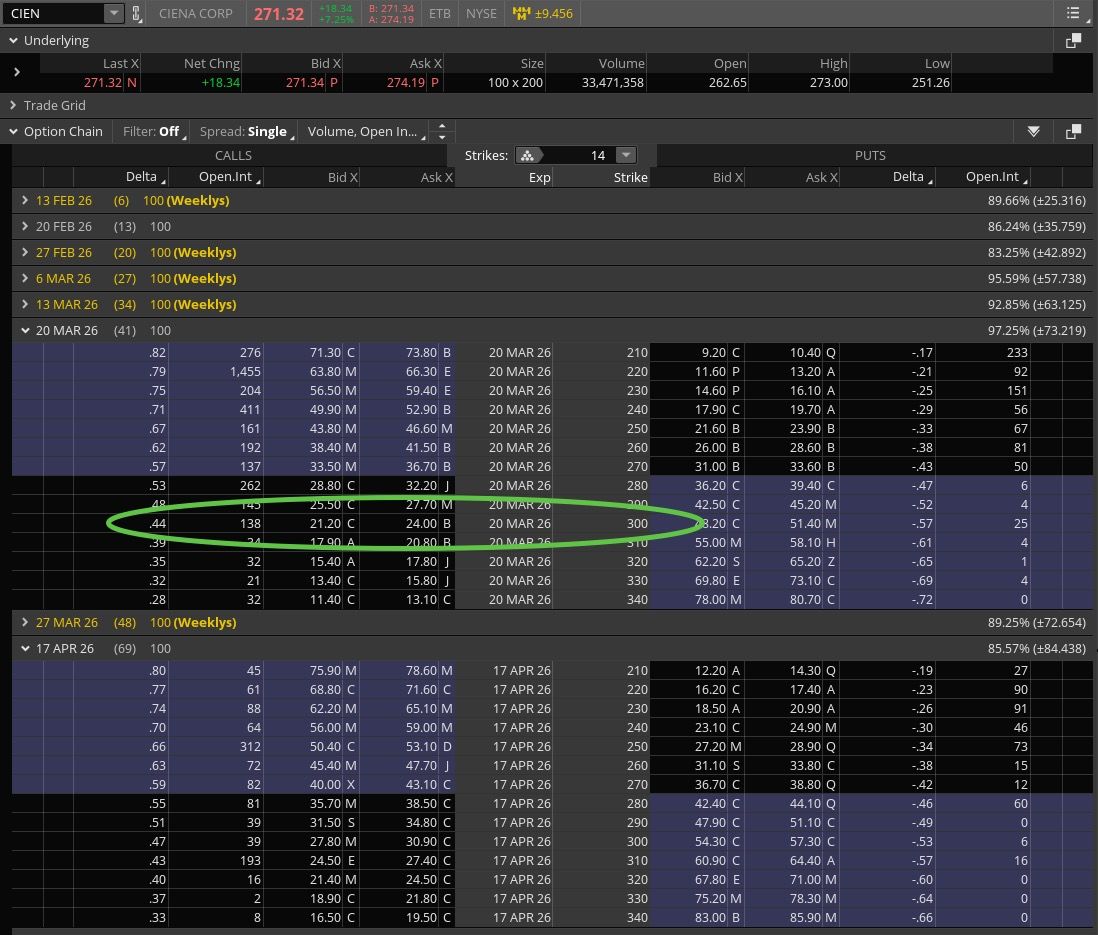The width and height of the screenshot is (1098, 935).
Task: Open the CIEN symbol dropdown arrow
Action: pos(113,14)
